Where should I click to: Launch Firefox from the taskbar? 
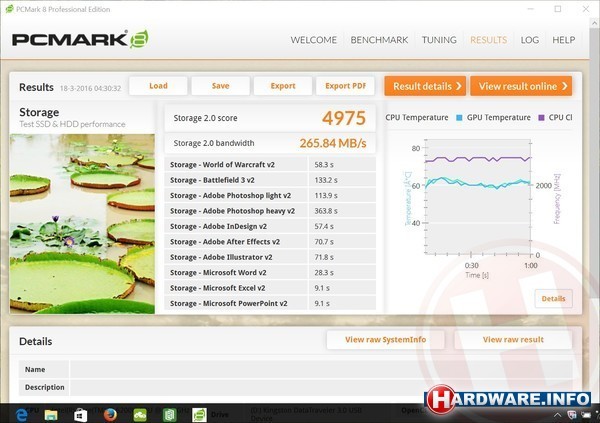[x=110, y=415]
